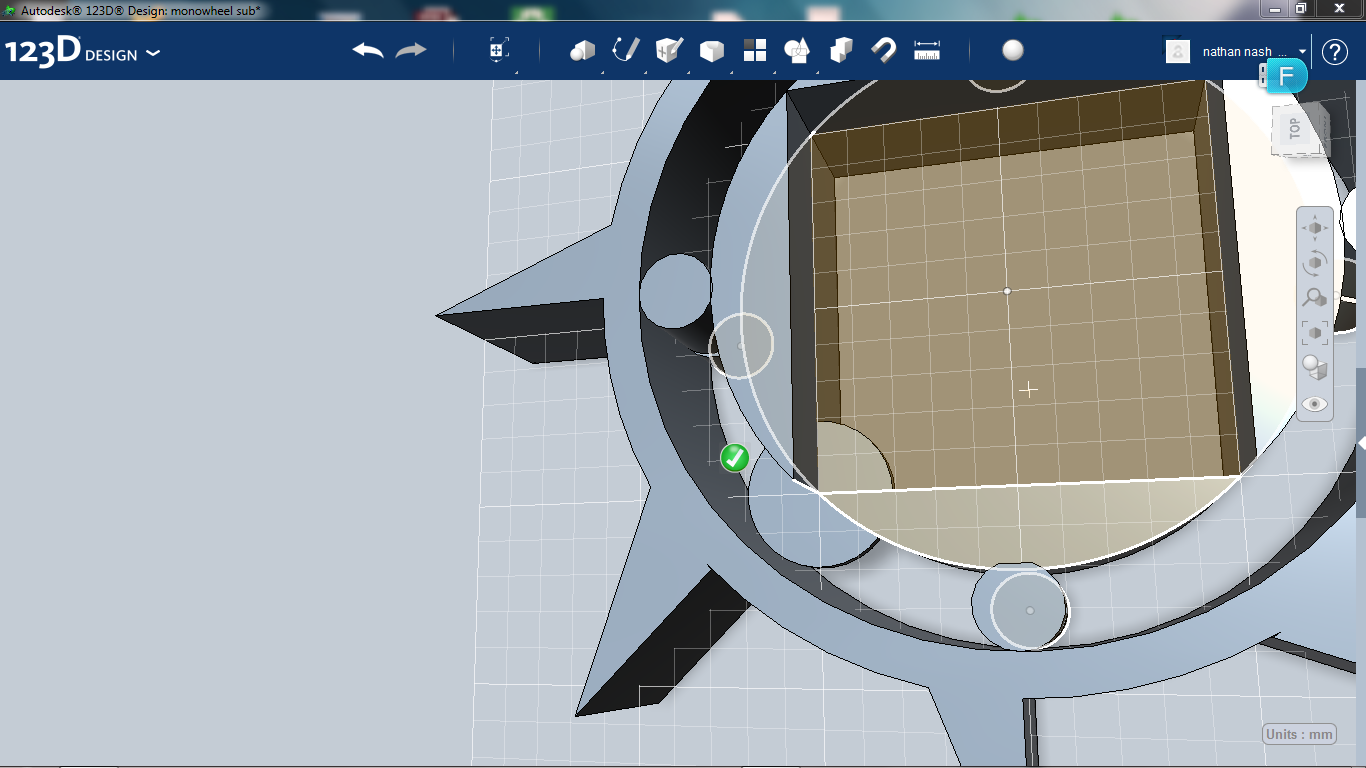Image resolution: width=1366 pixels, height=768 pixels.
Task: Click the TOP face of view cube
Action: pos(1296,129)
